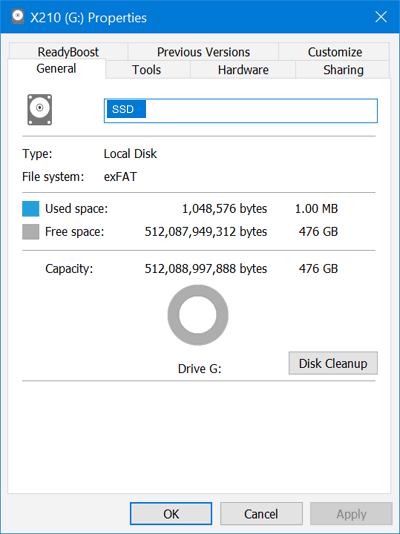
Task: Click the 'exFAT' file system value
Action: pos(120,177)
